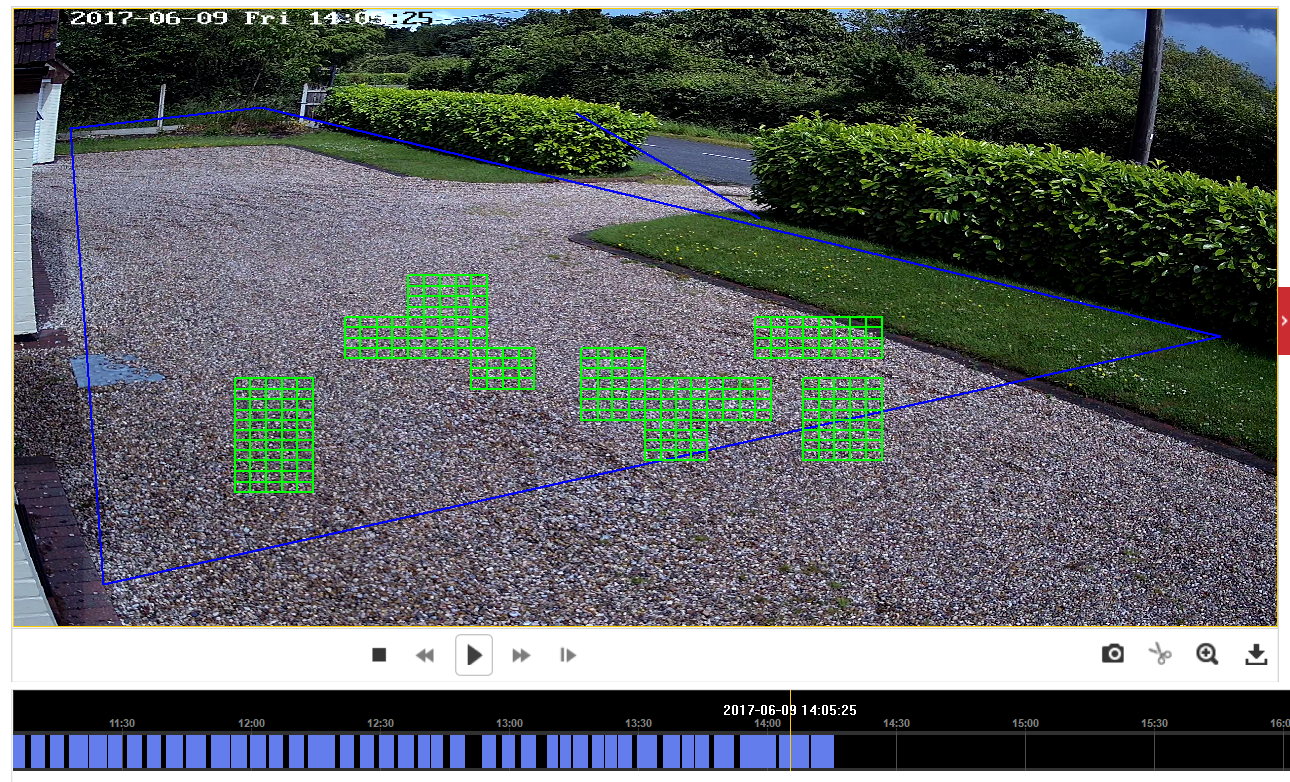The width and height of the screenshot is (1290, 782).
Task: Click the timestamp overlay in the video frame
Action: 251,18
